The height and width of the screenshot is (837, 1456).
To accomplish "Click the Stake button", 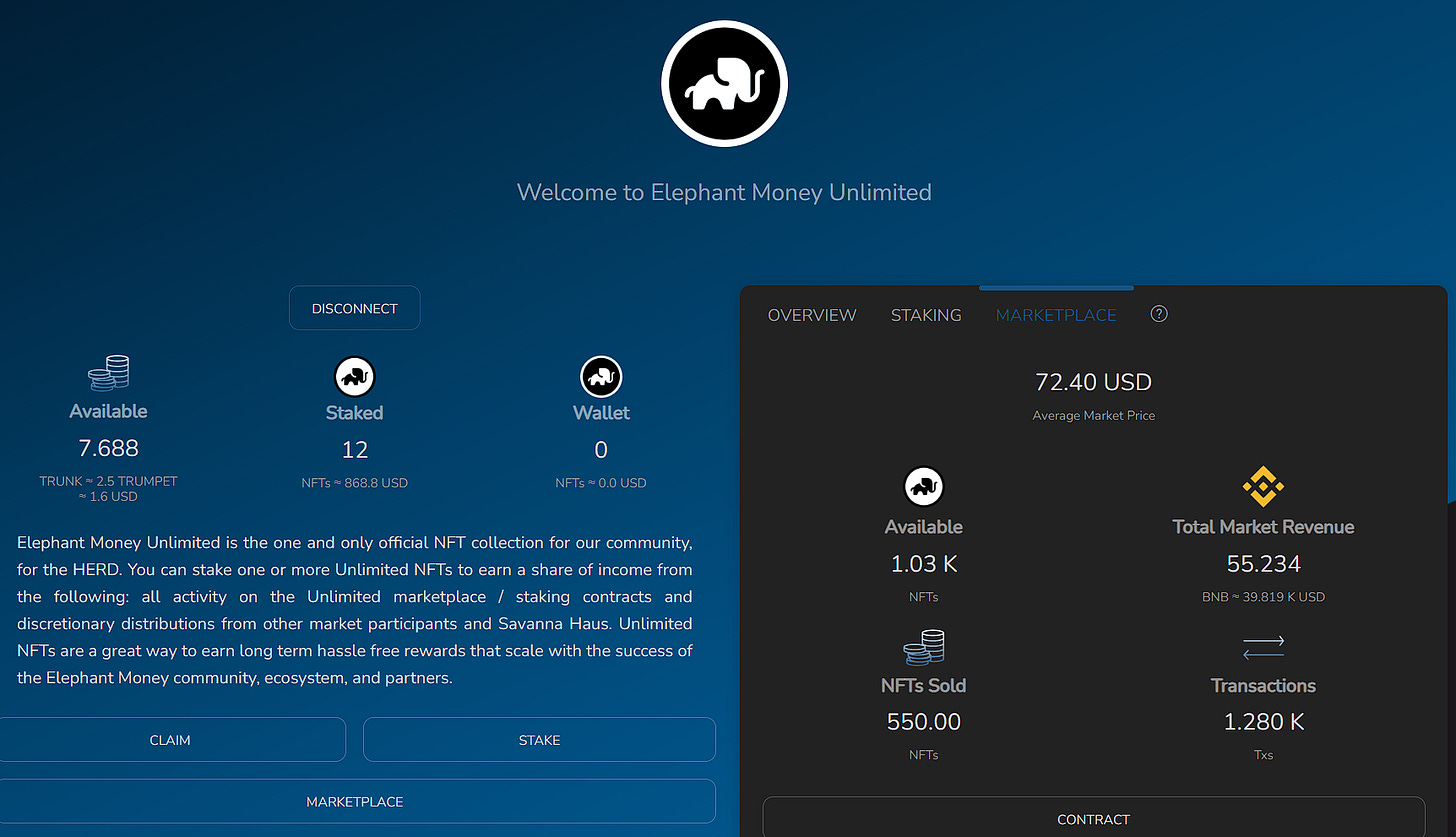I will (539, 740).
